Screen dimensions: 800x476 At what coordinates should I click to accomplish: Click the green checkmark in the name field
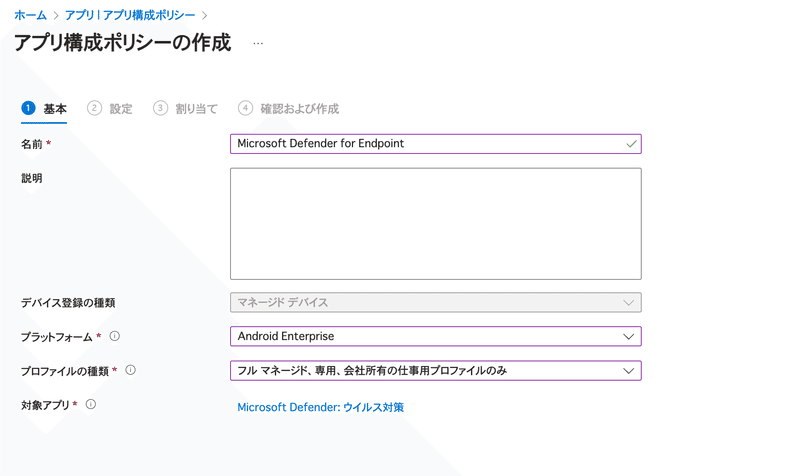(x=631, y=144)
